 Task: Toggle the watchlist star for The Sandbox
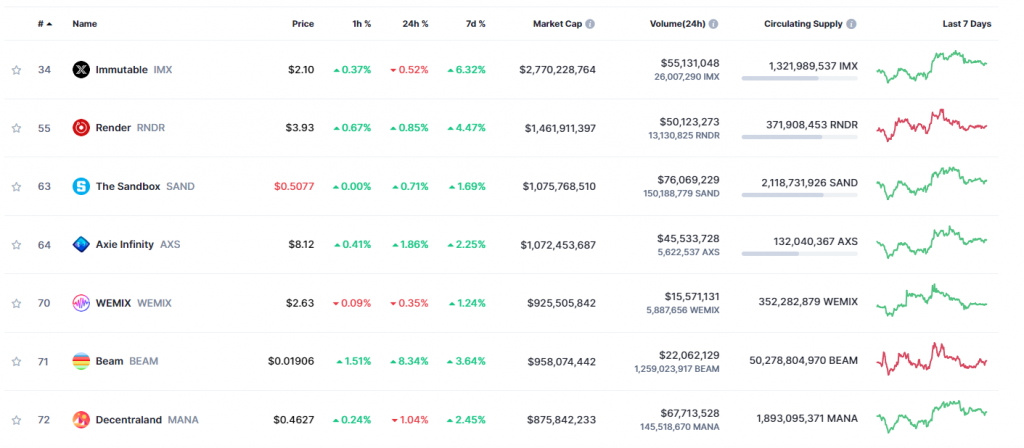pyautogui.click(x=16, y=187)
